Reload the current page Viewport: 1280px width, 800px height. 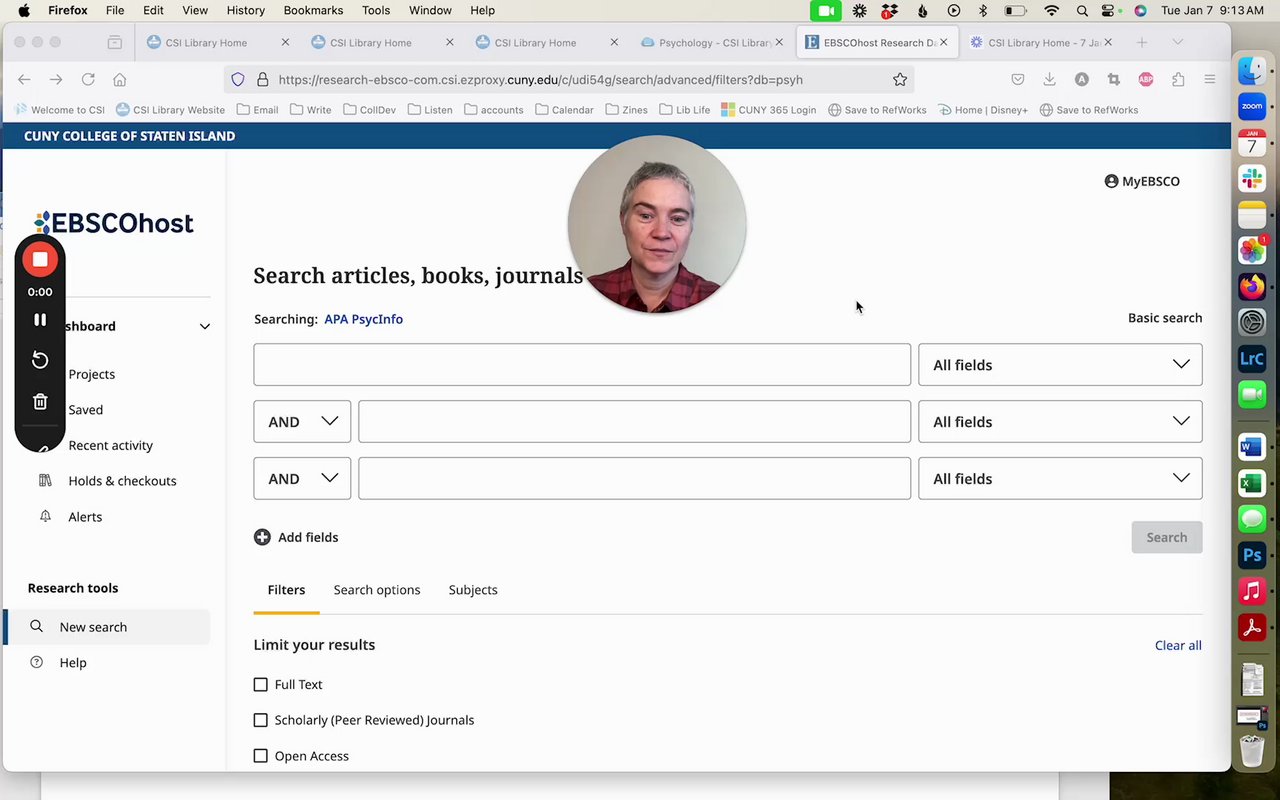[x=88, y=80]
